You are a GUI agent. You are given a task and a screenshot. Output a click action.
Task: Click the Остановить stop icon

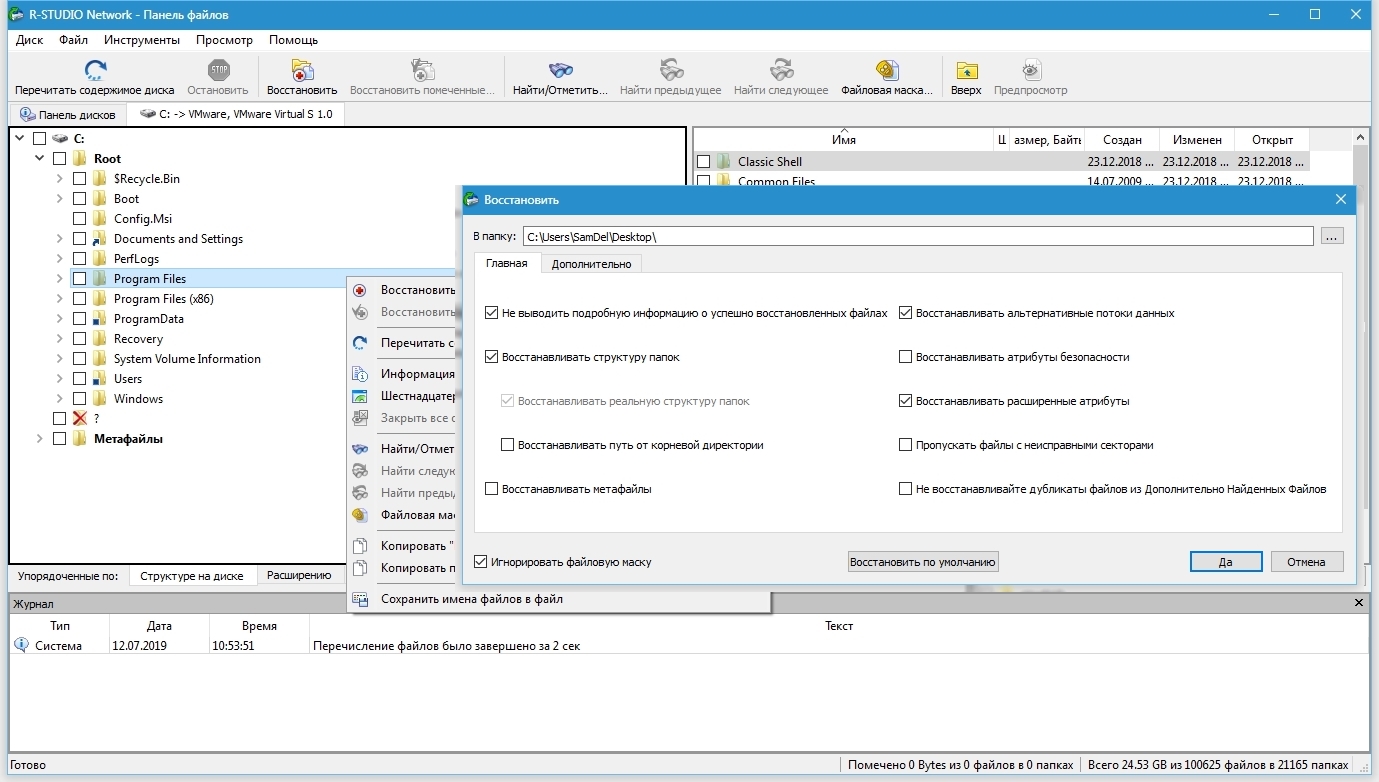click(x=218, y=70)
